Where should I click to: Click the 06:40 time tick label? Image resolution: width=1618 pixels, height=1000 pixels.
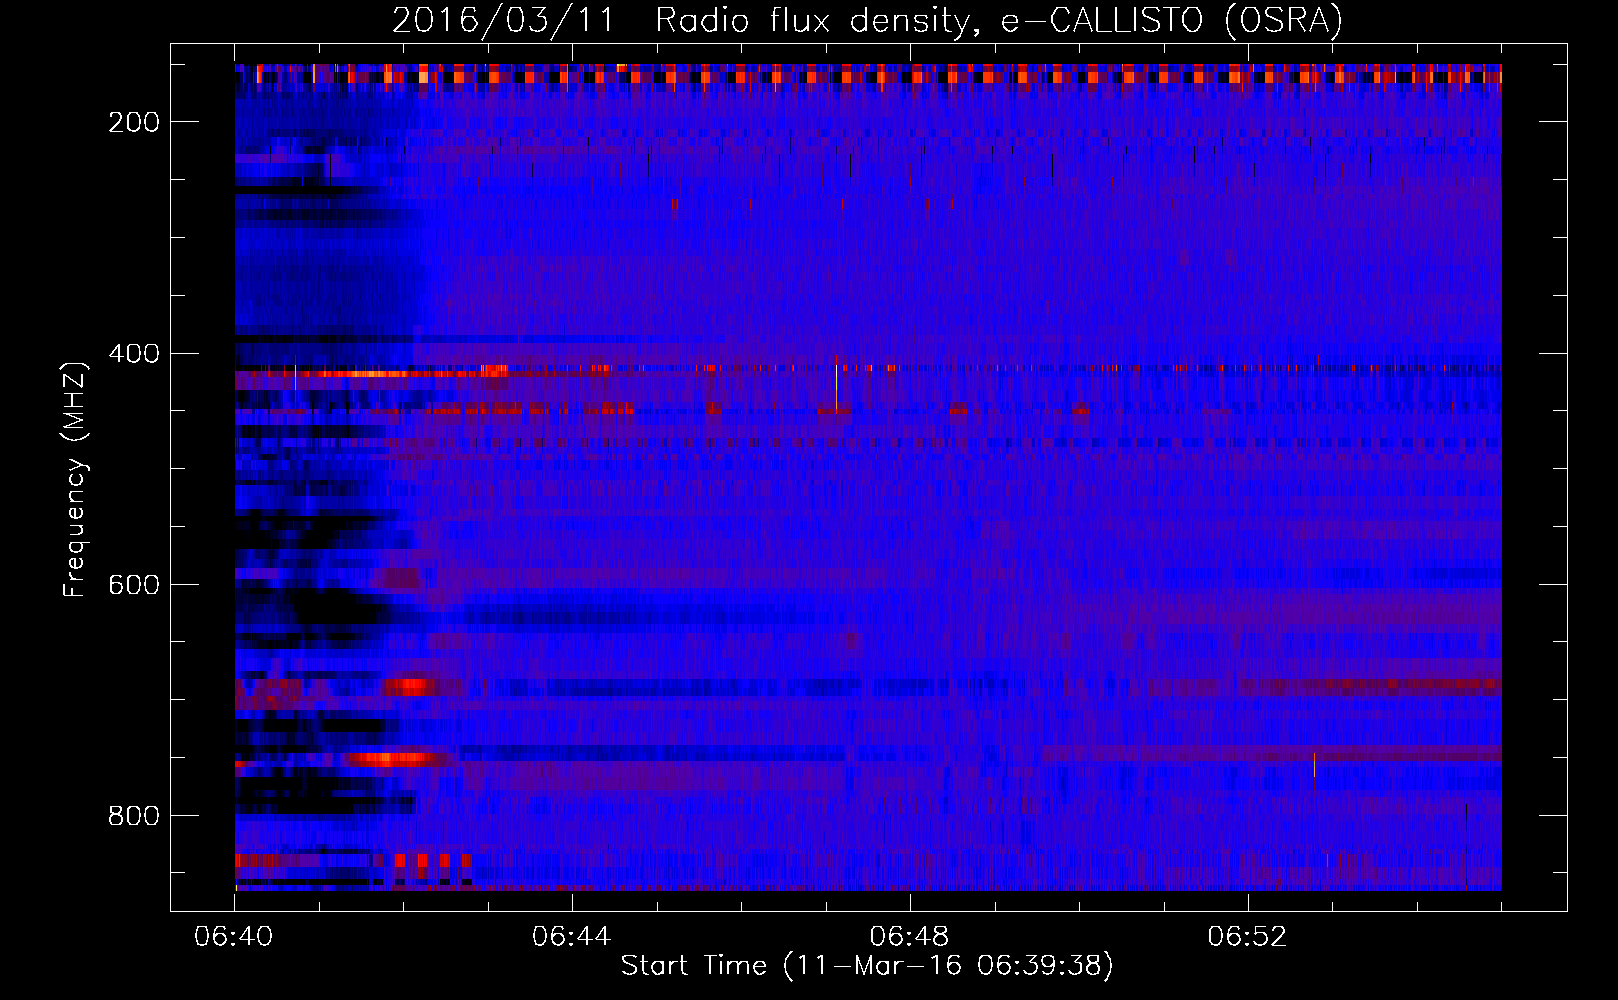pyautogui.click(x=234, y=937)
